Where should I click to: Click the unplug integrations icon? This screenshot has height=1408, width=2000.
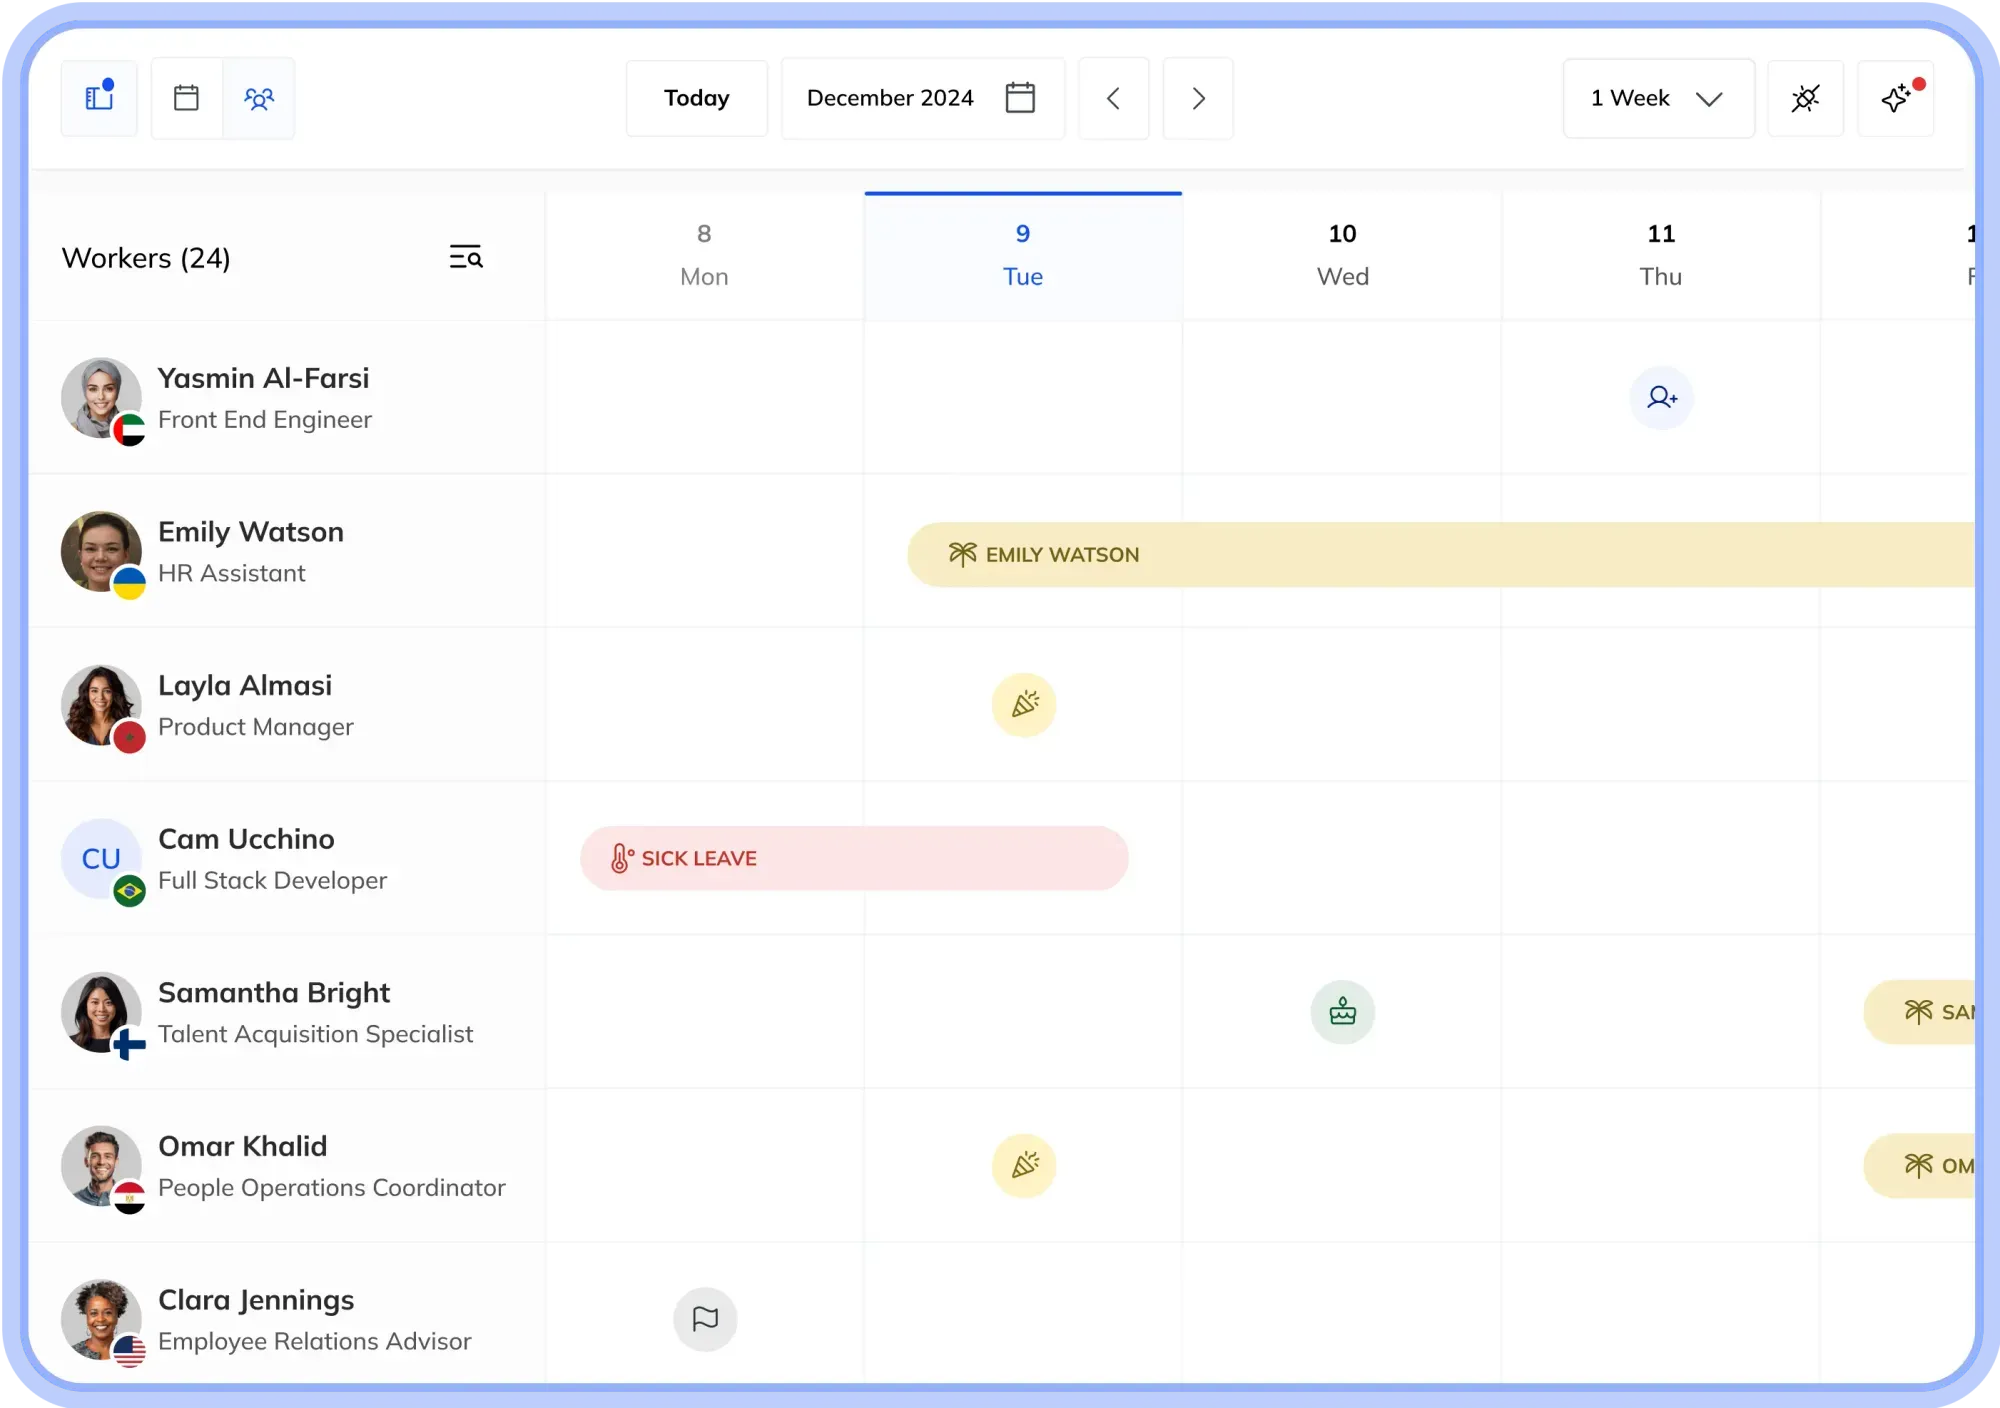1805,98
